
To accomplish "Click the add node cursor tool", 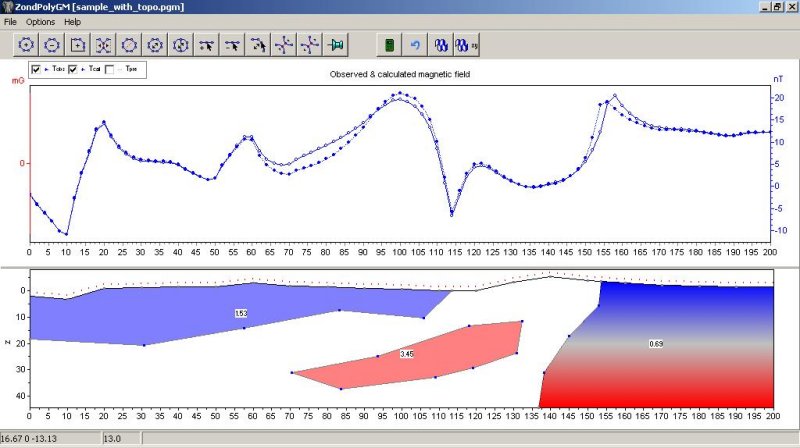I will point(207,45).
